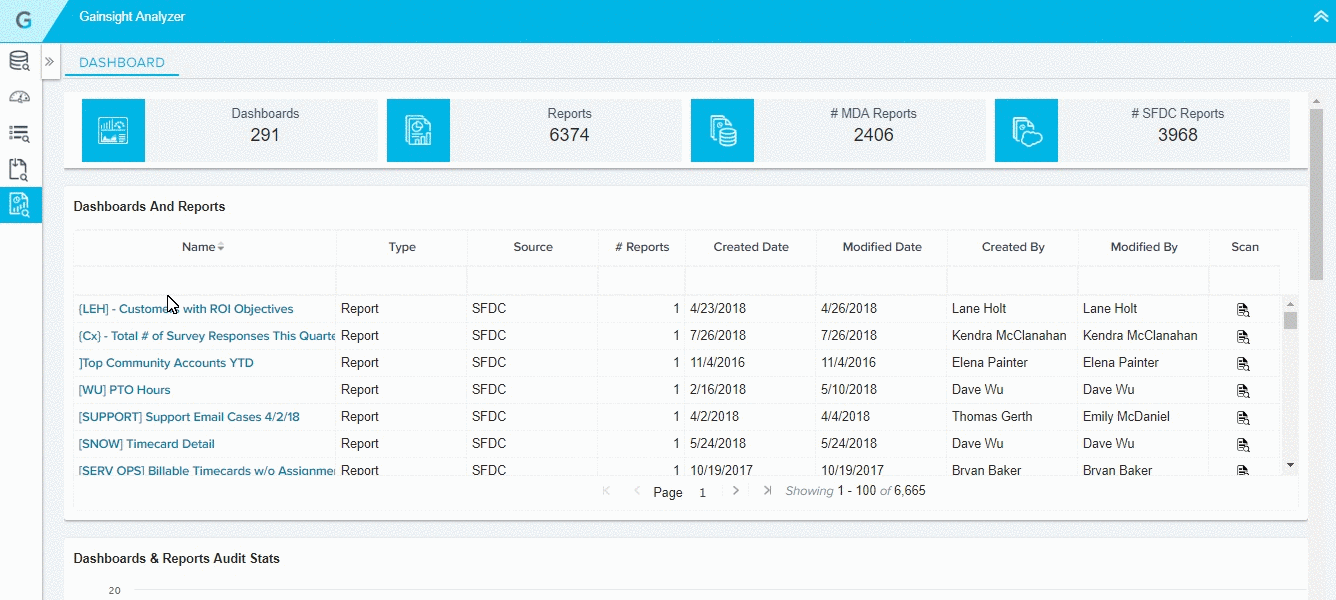The image size is (1336, 600).
Task: Click the Source column header
Action: pyautogui.click(x=533, y=247)
